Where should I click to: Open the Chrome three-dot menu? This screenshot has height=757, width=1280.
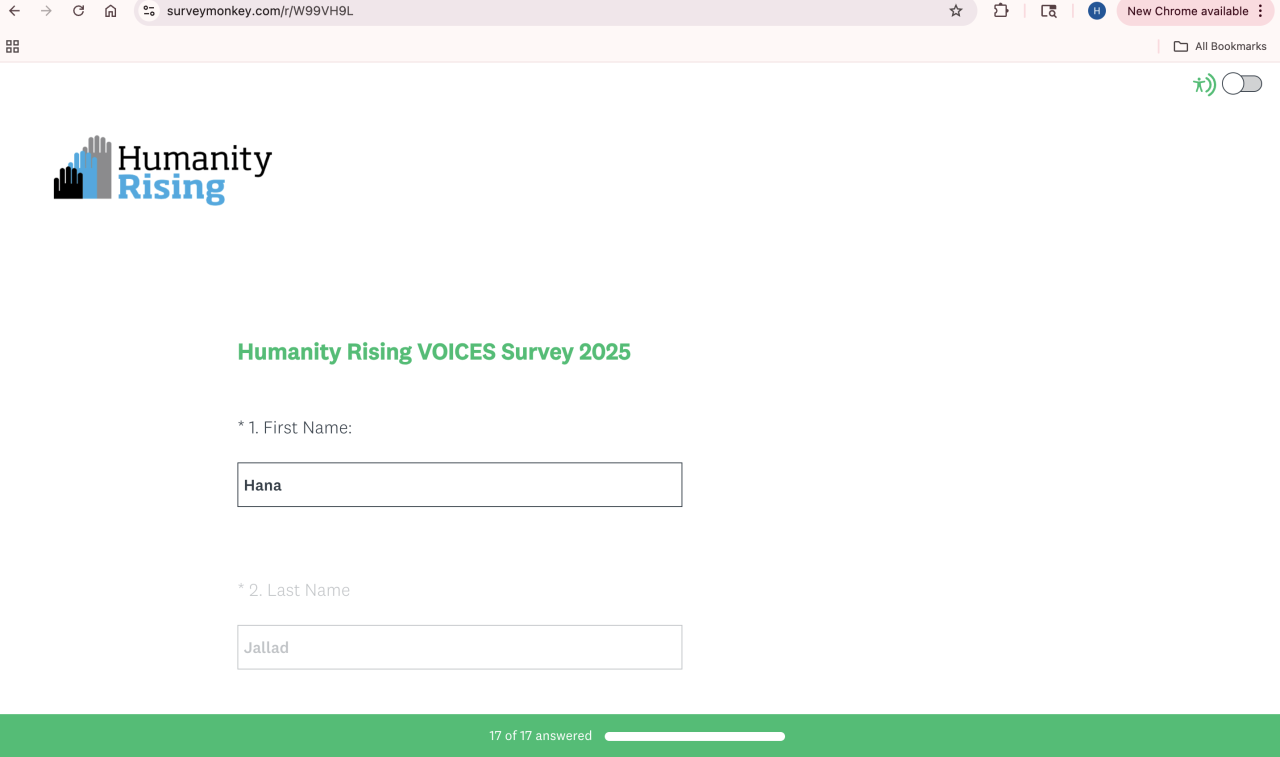click(1261, 11)
